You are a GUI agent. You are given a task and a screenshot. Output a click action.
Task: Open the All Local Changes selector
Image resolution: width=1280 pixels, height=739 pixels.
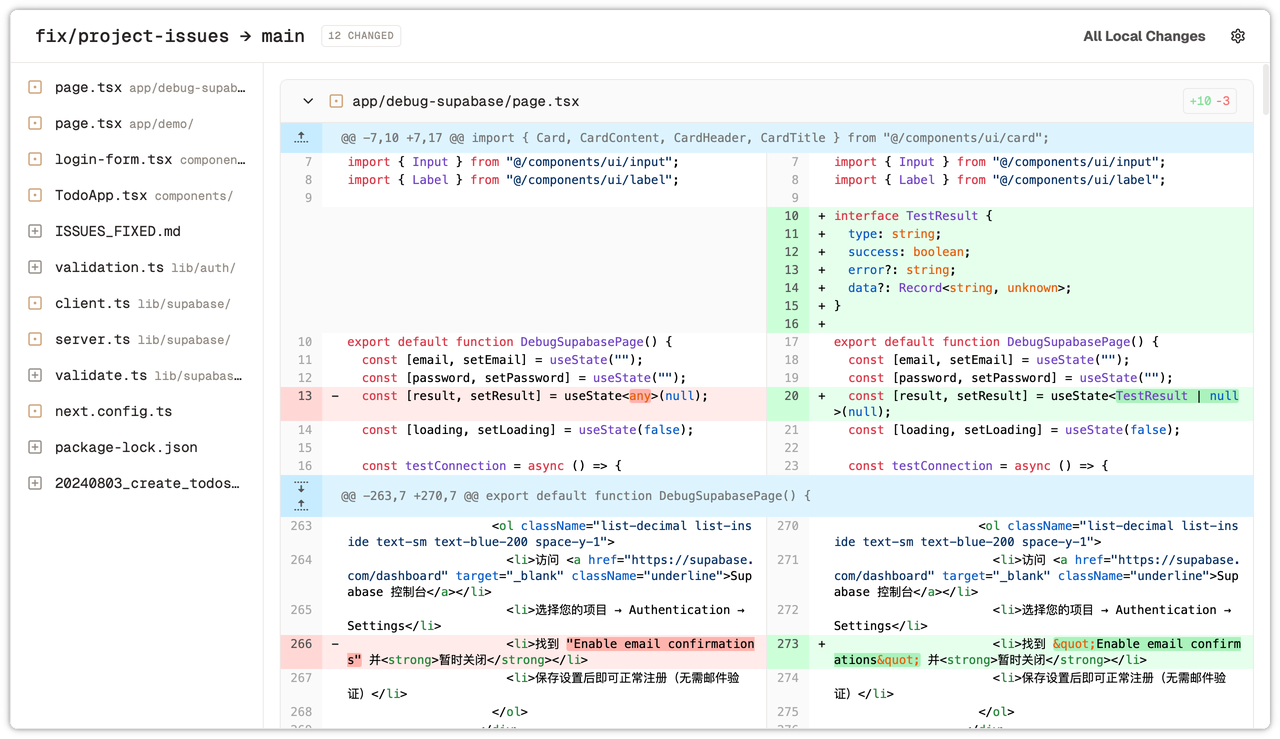pyautogui.click(x=1144, y=36)
